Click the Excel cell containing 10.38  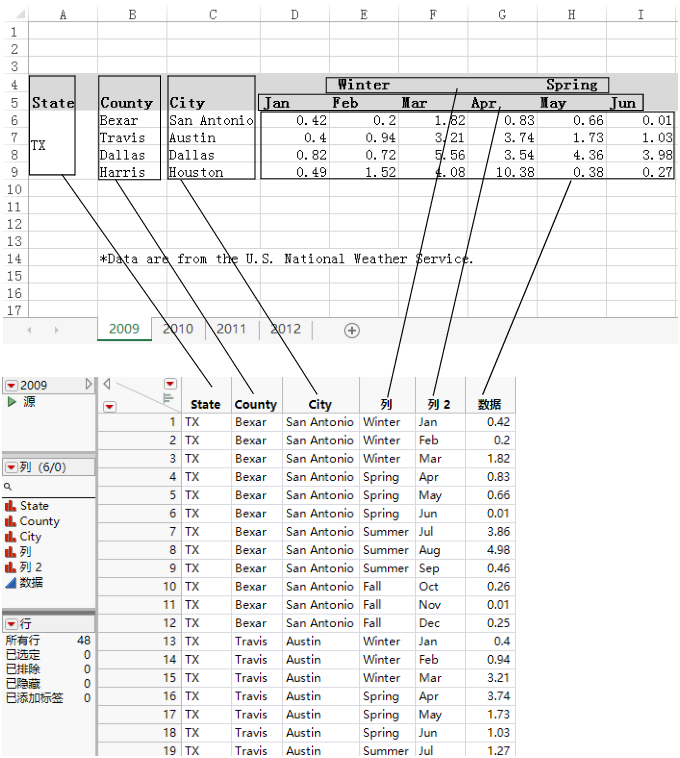(x=503, y=172)
